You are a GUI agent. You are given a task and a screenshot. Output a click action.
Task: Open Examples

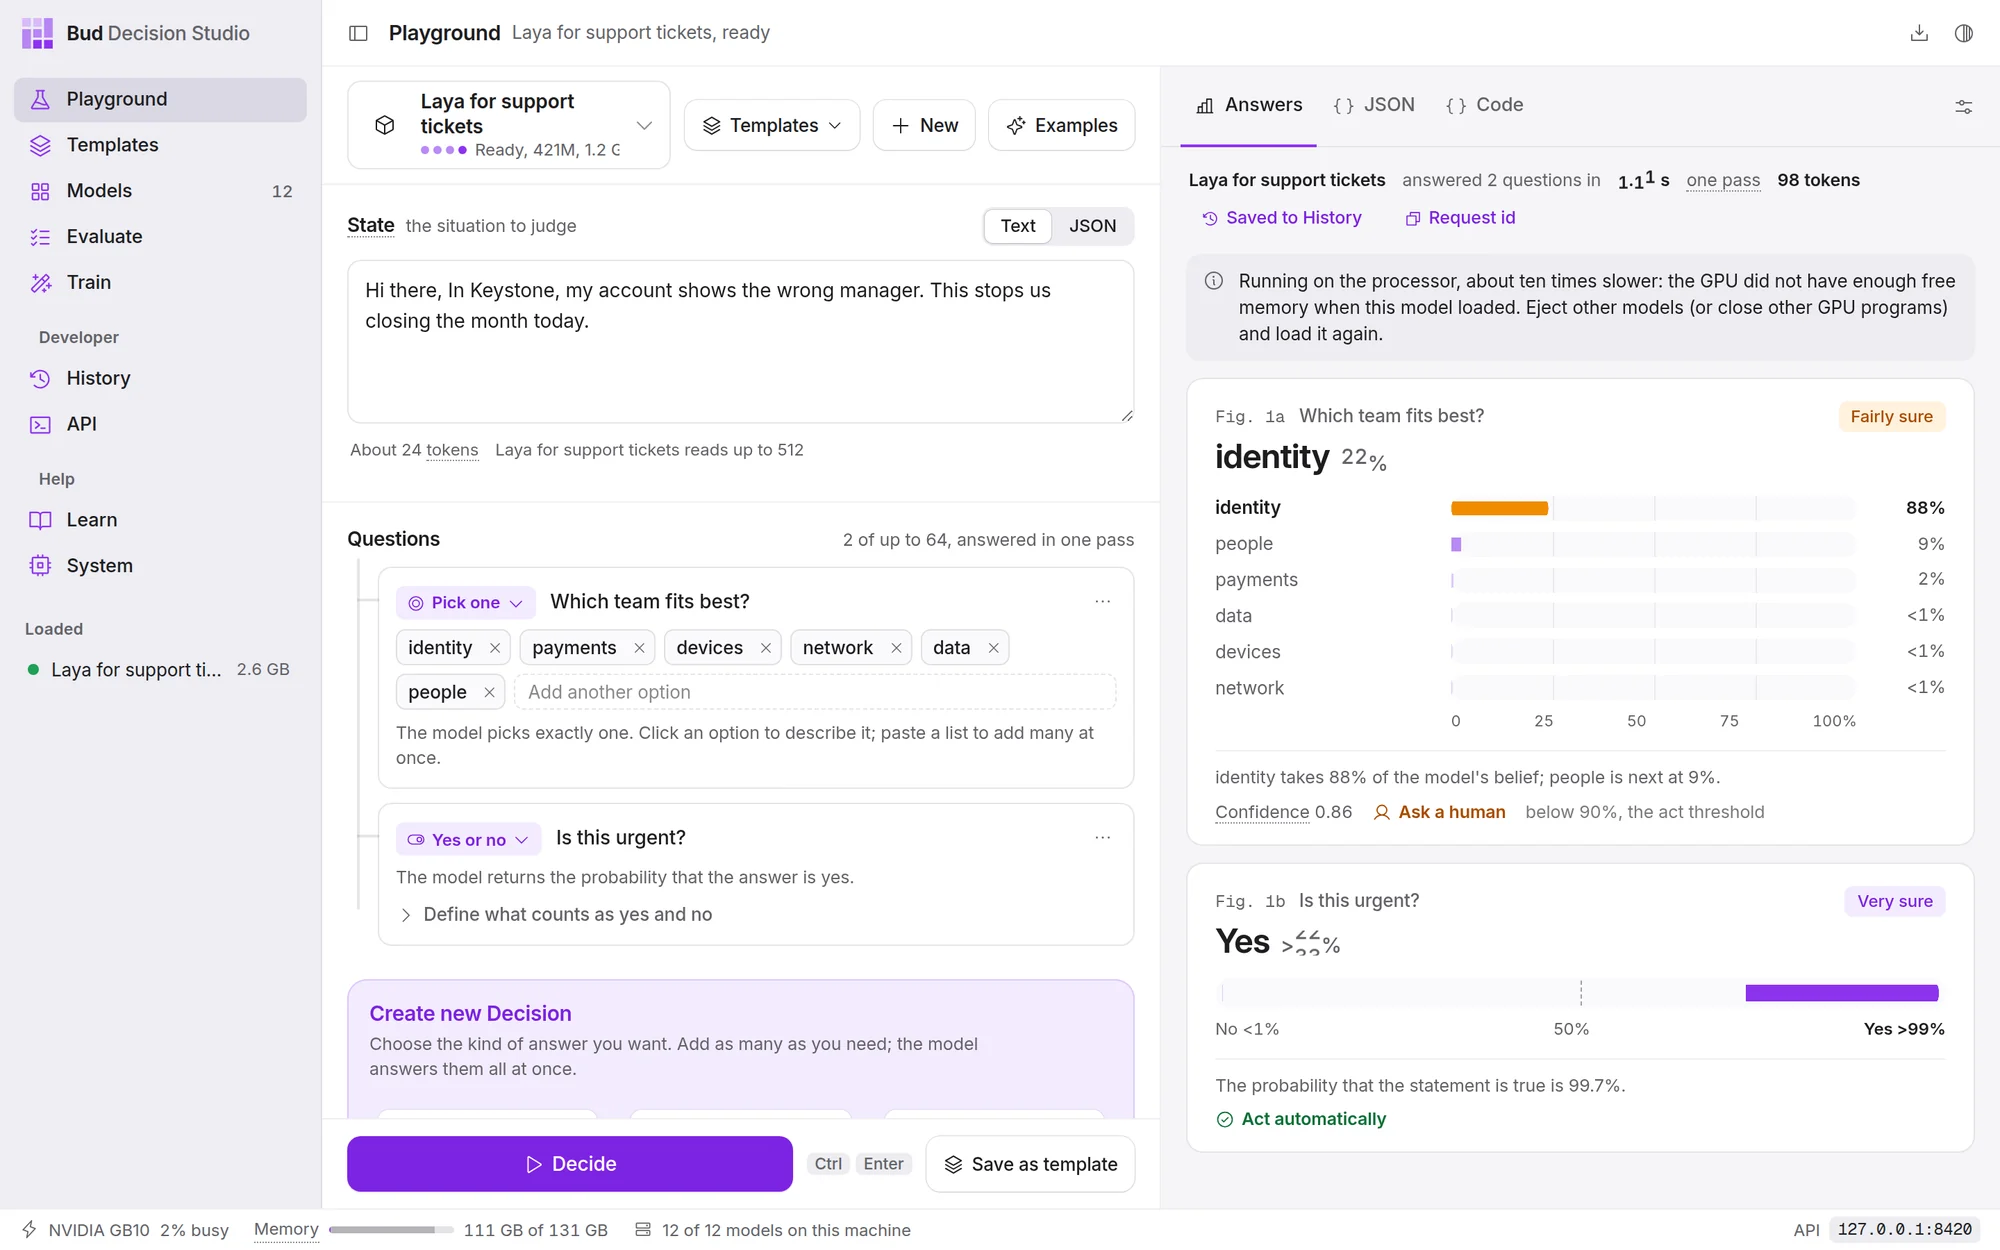click(1061, 125)
